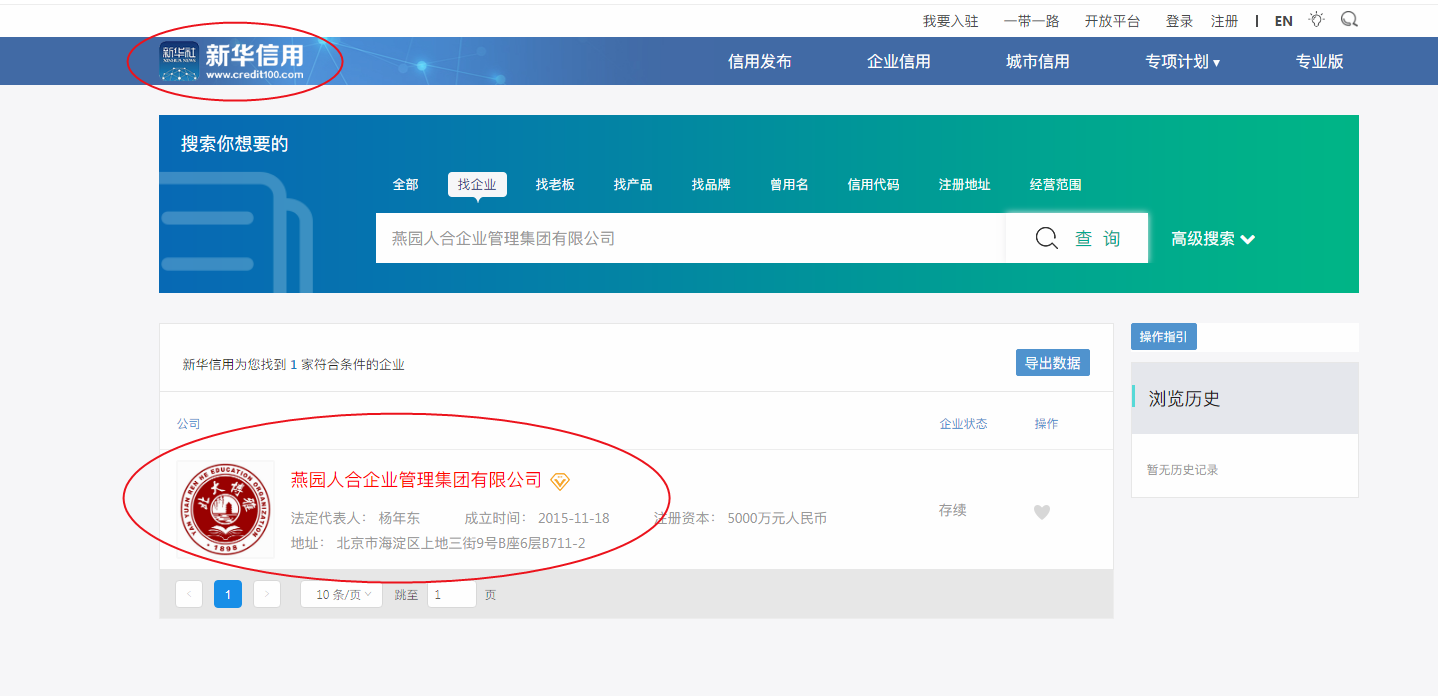Select the 找老板 search tab

[555, 185]
